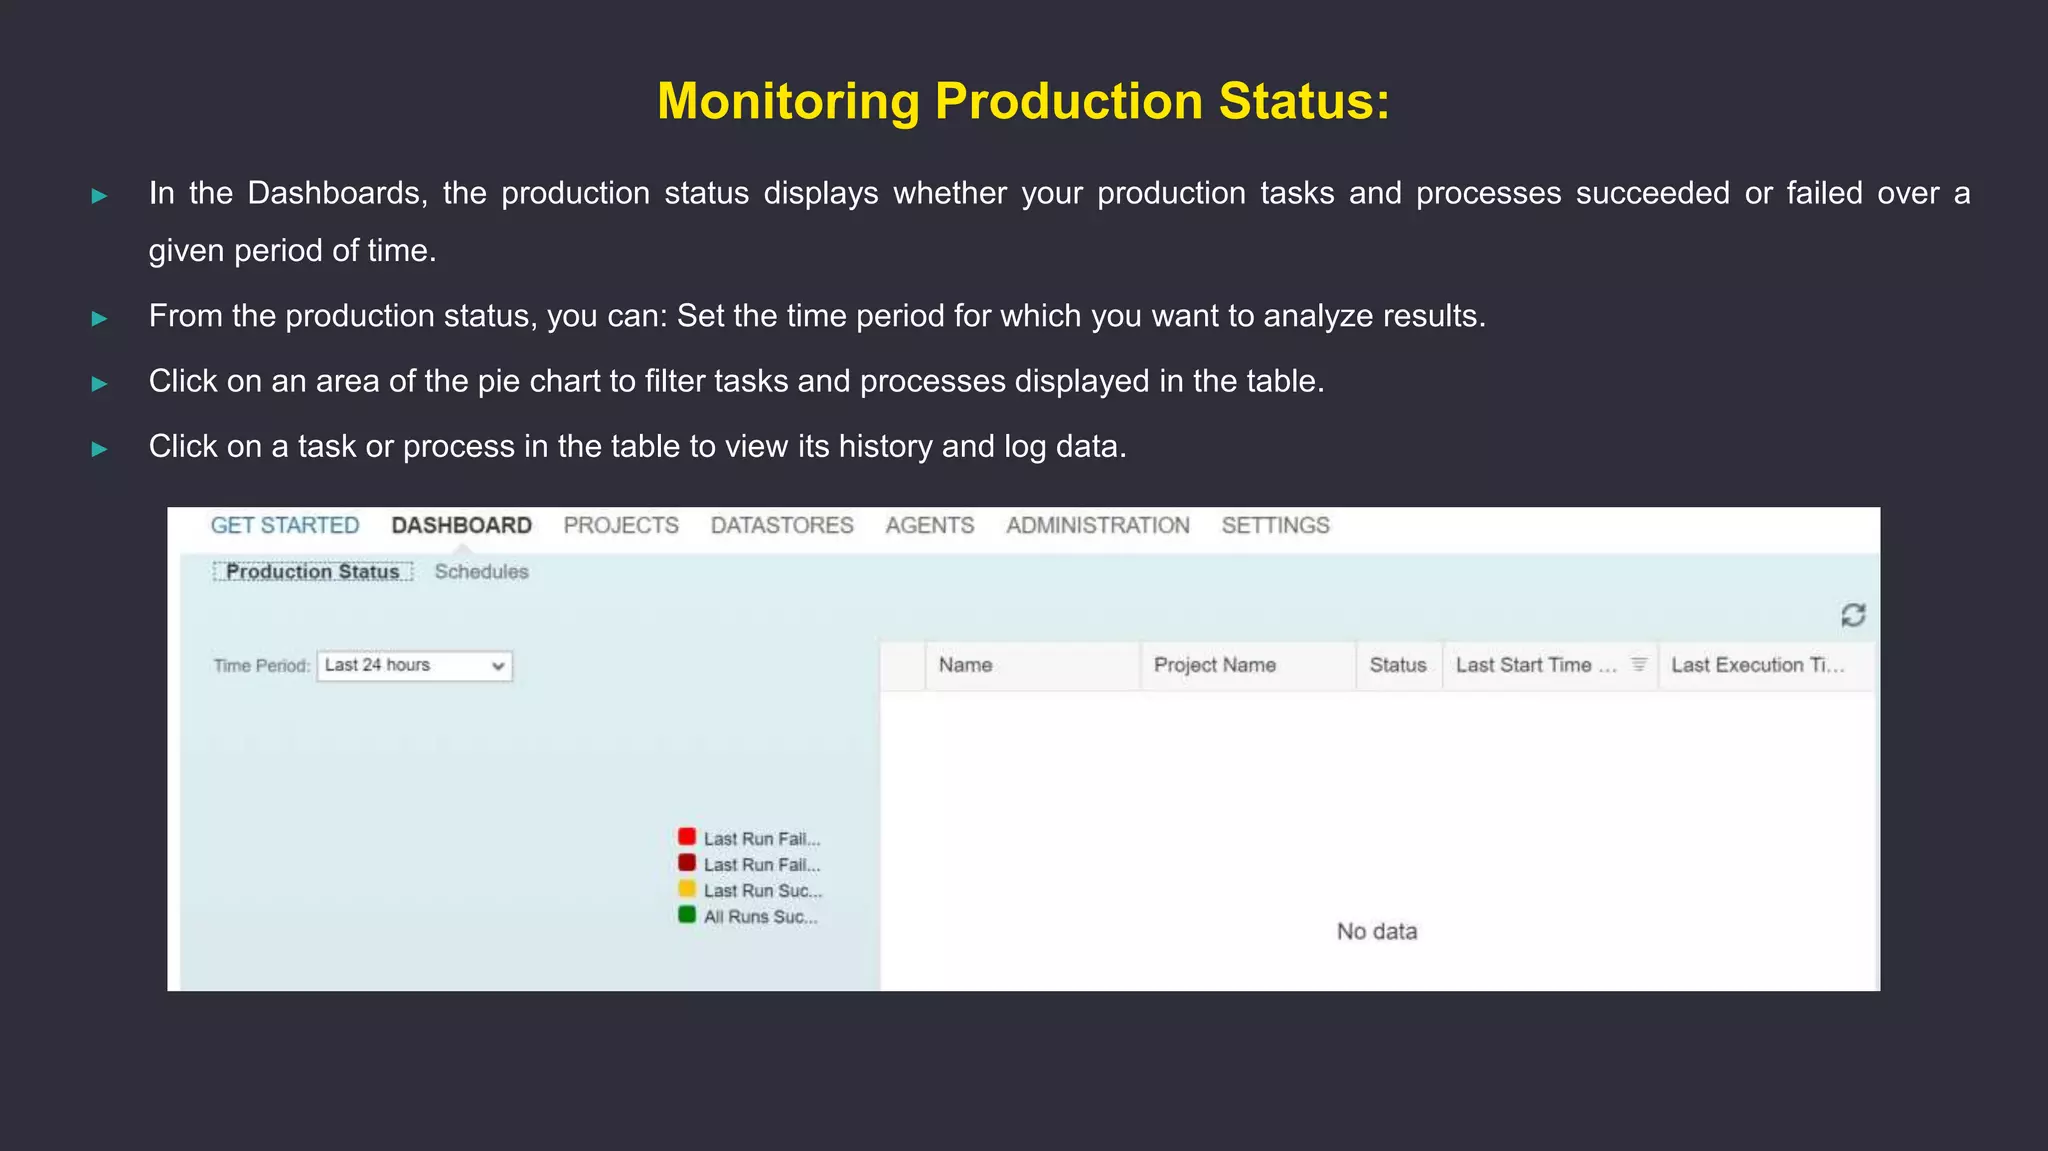Click the bright red legend swatch

(x=687, y=837)
